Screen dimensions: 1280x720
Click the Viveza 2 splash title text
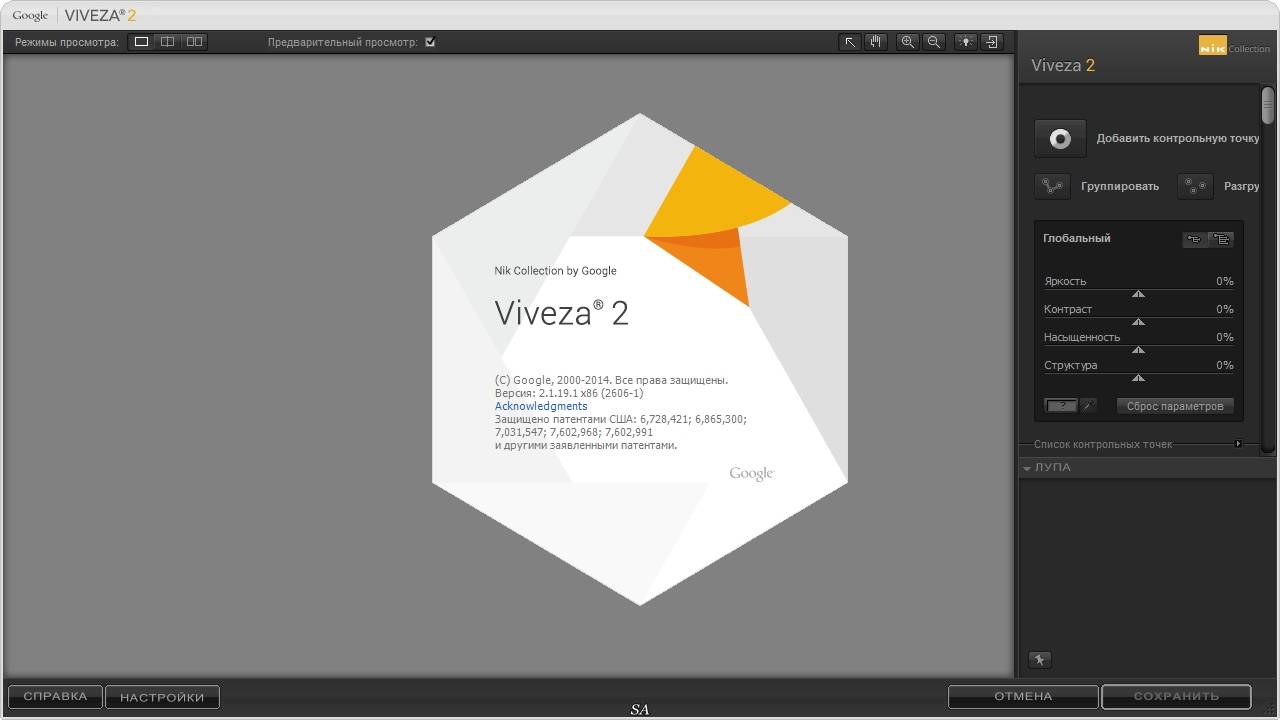[562, 313]
